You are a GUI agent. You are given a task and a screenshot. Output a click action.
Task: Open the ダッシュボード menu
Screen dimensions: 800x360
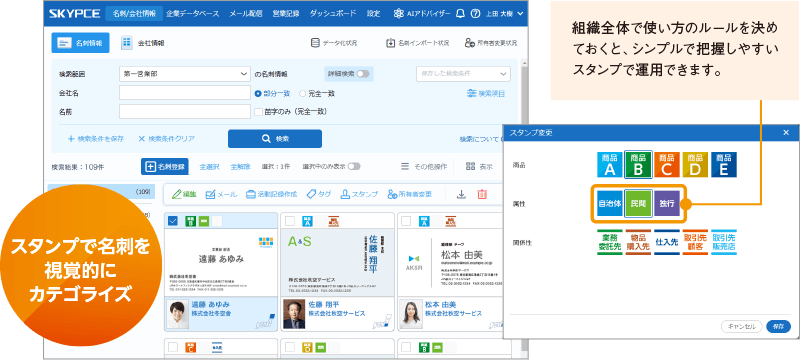pos(333,14)
